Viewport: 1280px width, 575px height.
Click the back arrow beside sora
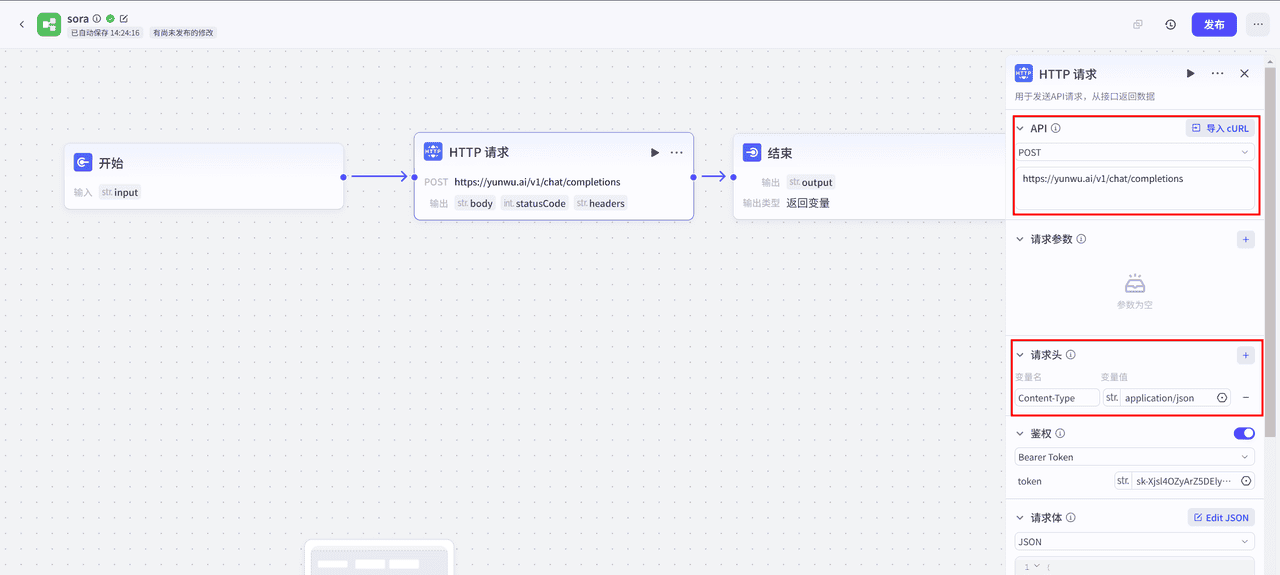[x=22, y=24]
